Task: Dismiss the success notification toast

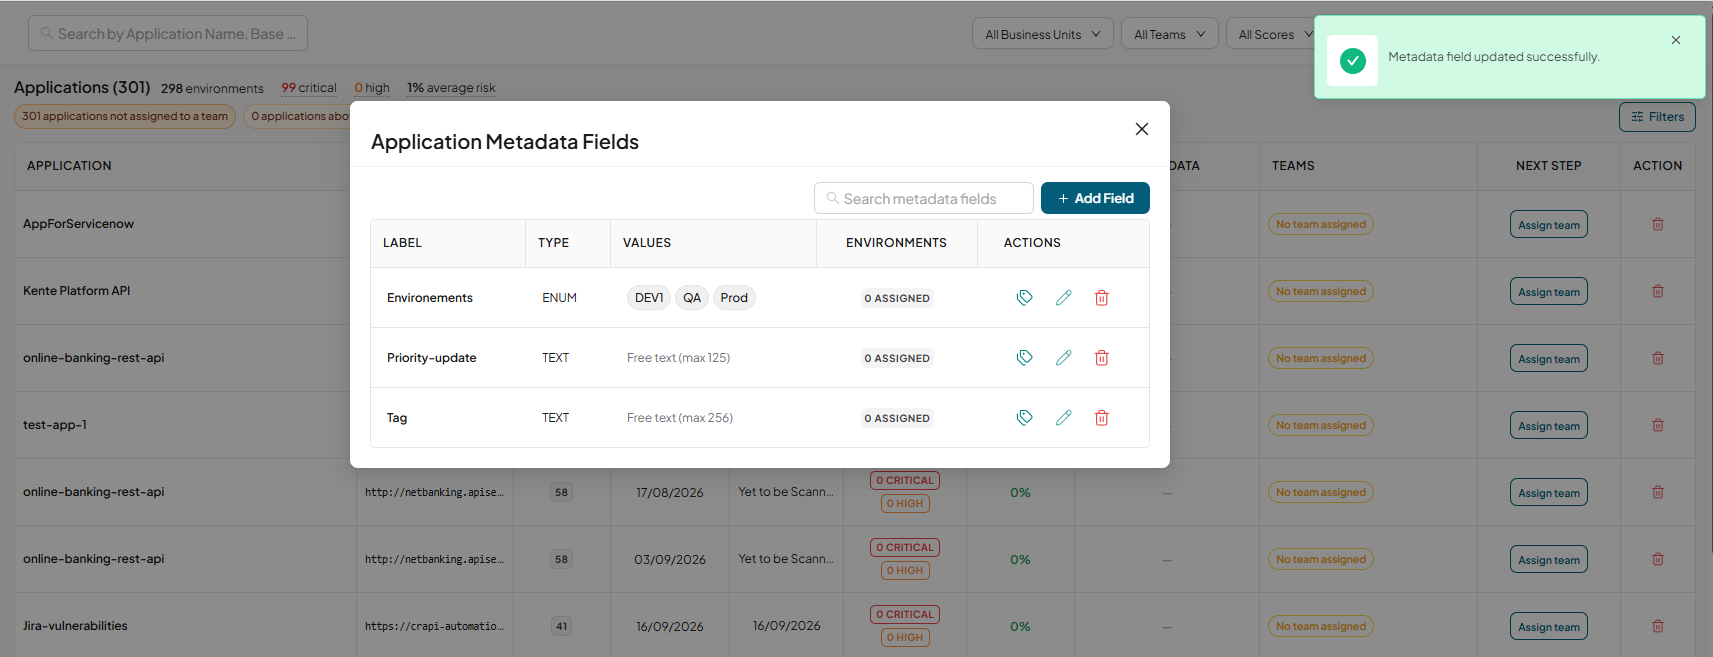Action: click(1675, 40)
